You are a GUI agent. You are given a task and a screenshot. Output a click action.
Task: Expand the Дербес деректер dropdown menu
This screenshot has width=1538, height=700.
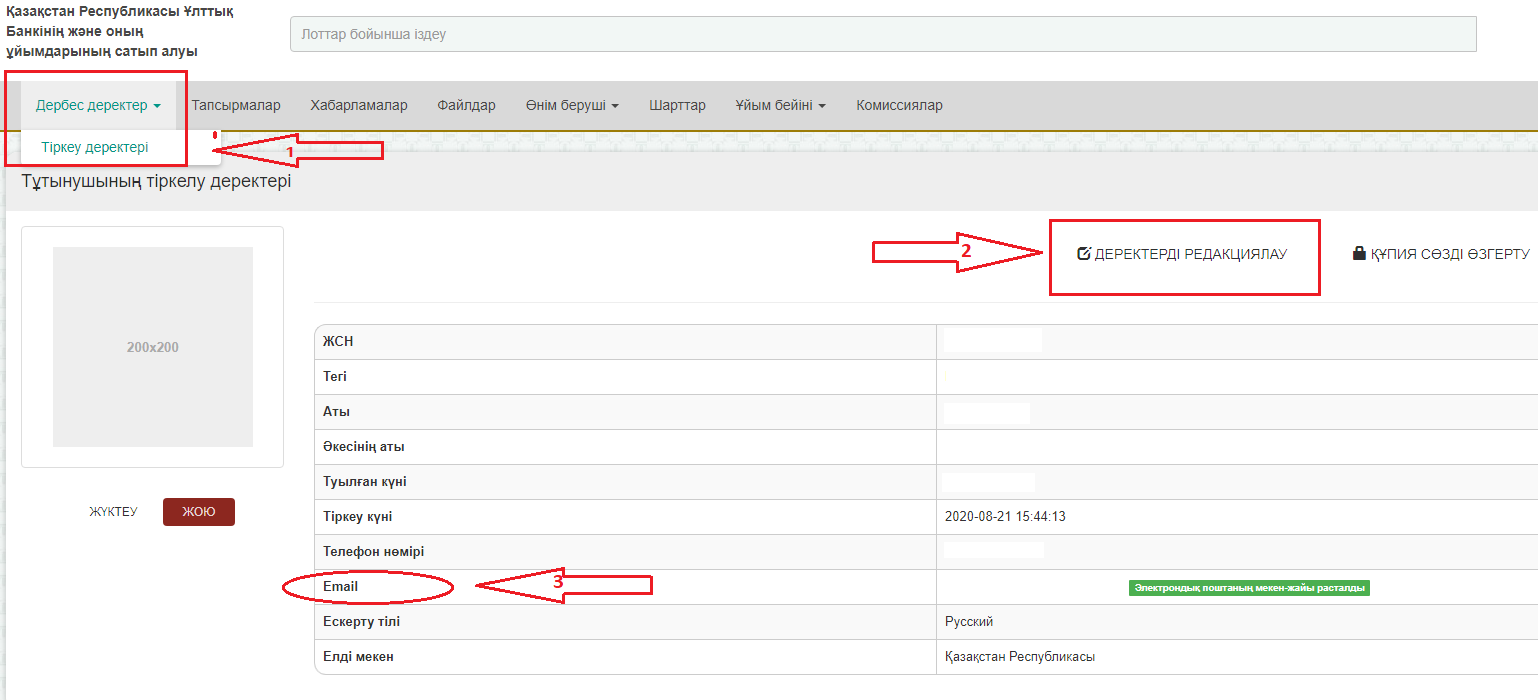click(98, 105)
